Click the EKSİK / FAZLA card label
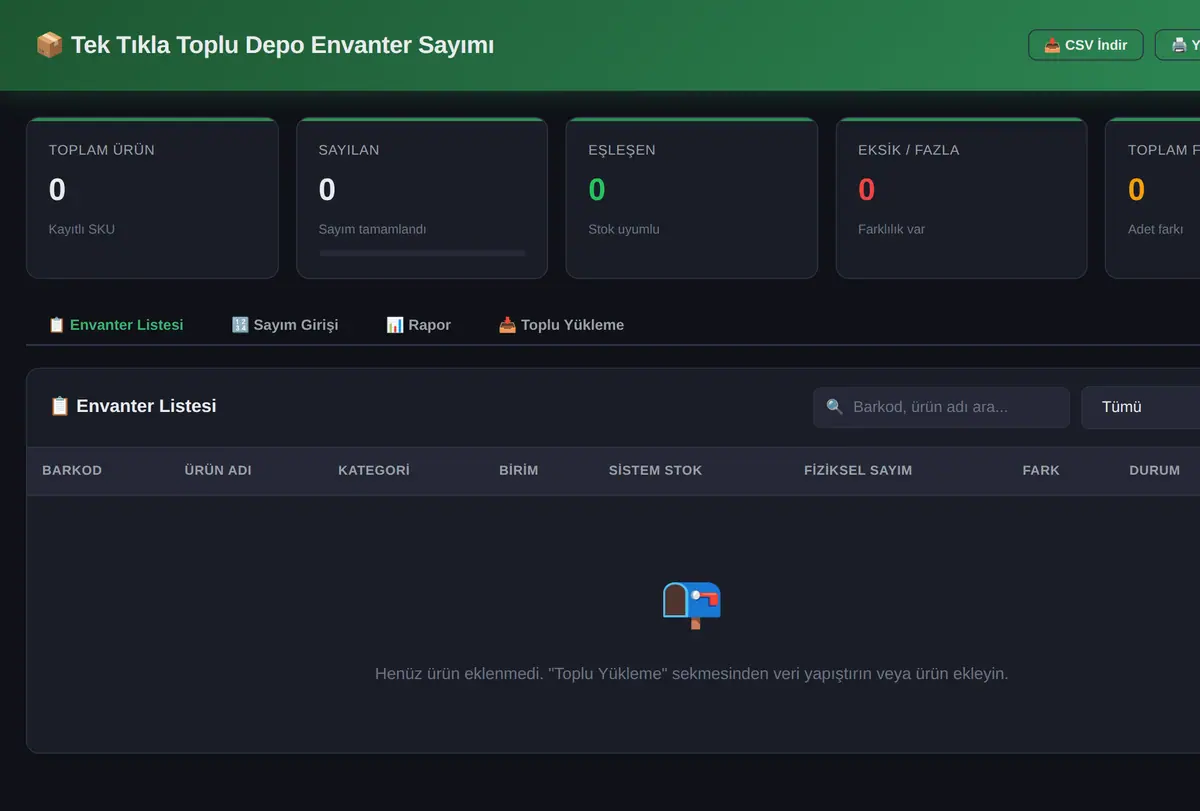The image size is (1200, 811). [909, 150]
